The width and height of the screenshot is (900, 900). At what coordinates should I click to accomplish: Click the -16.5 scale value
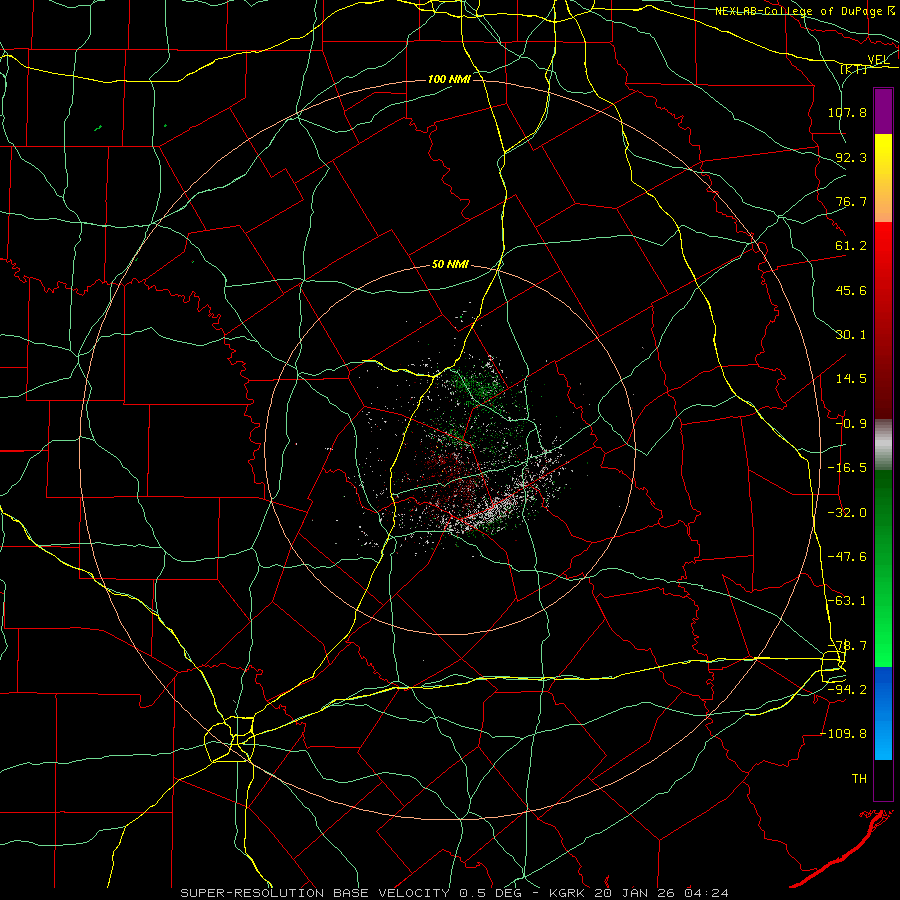click(x=847, y=468)
